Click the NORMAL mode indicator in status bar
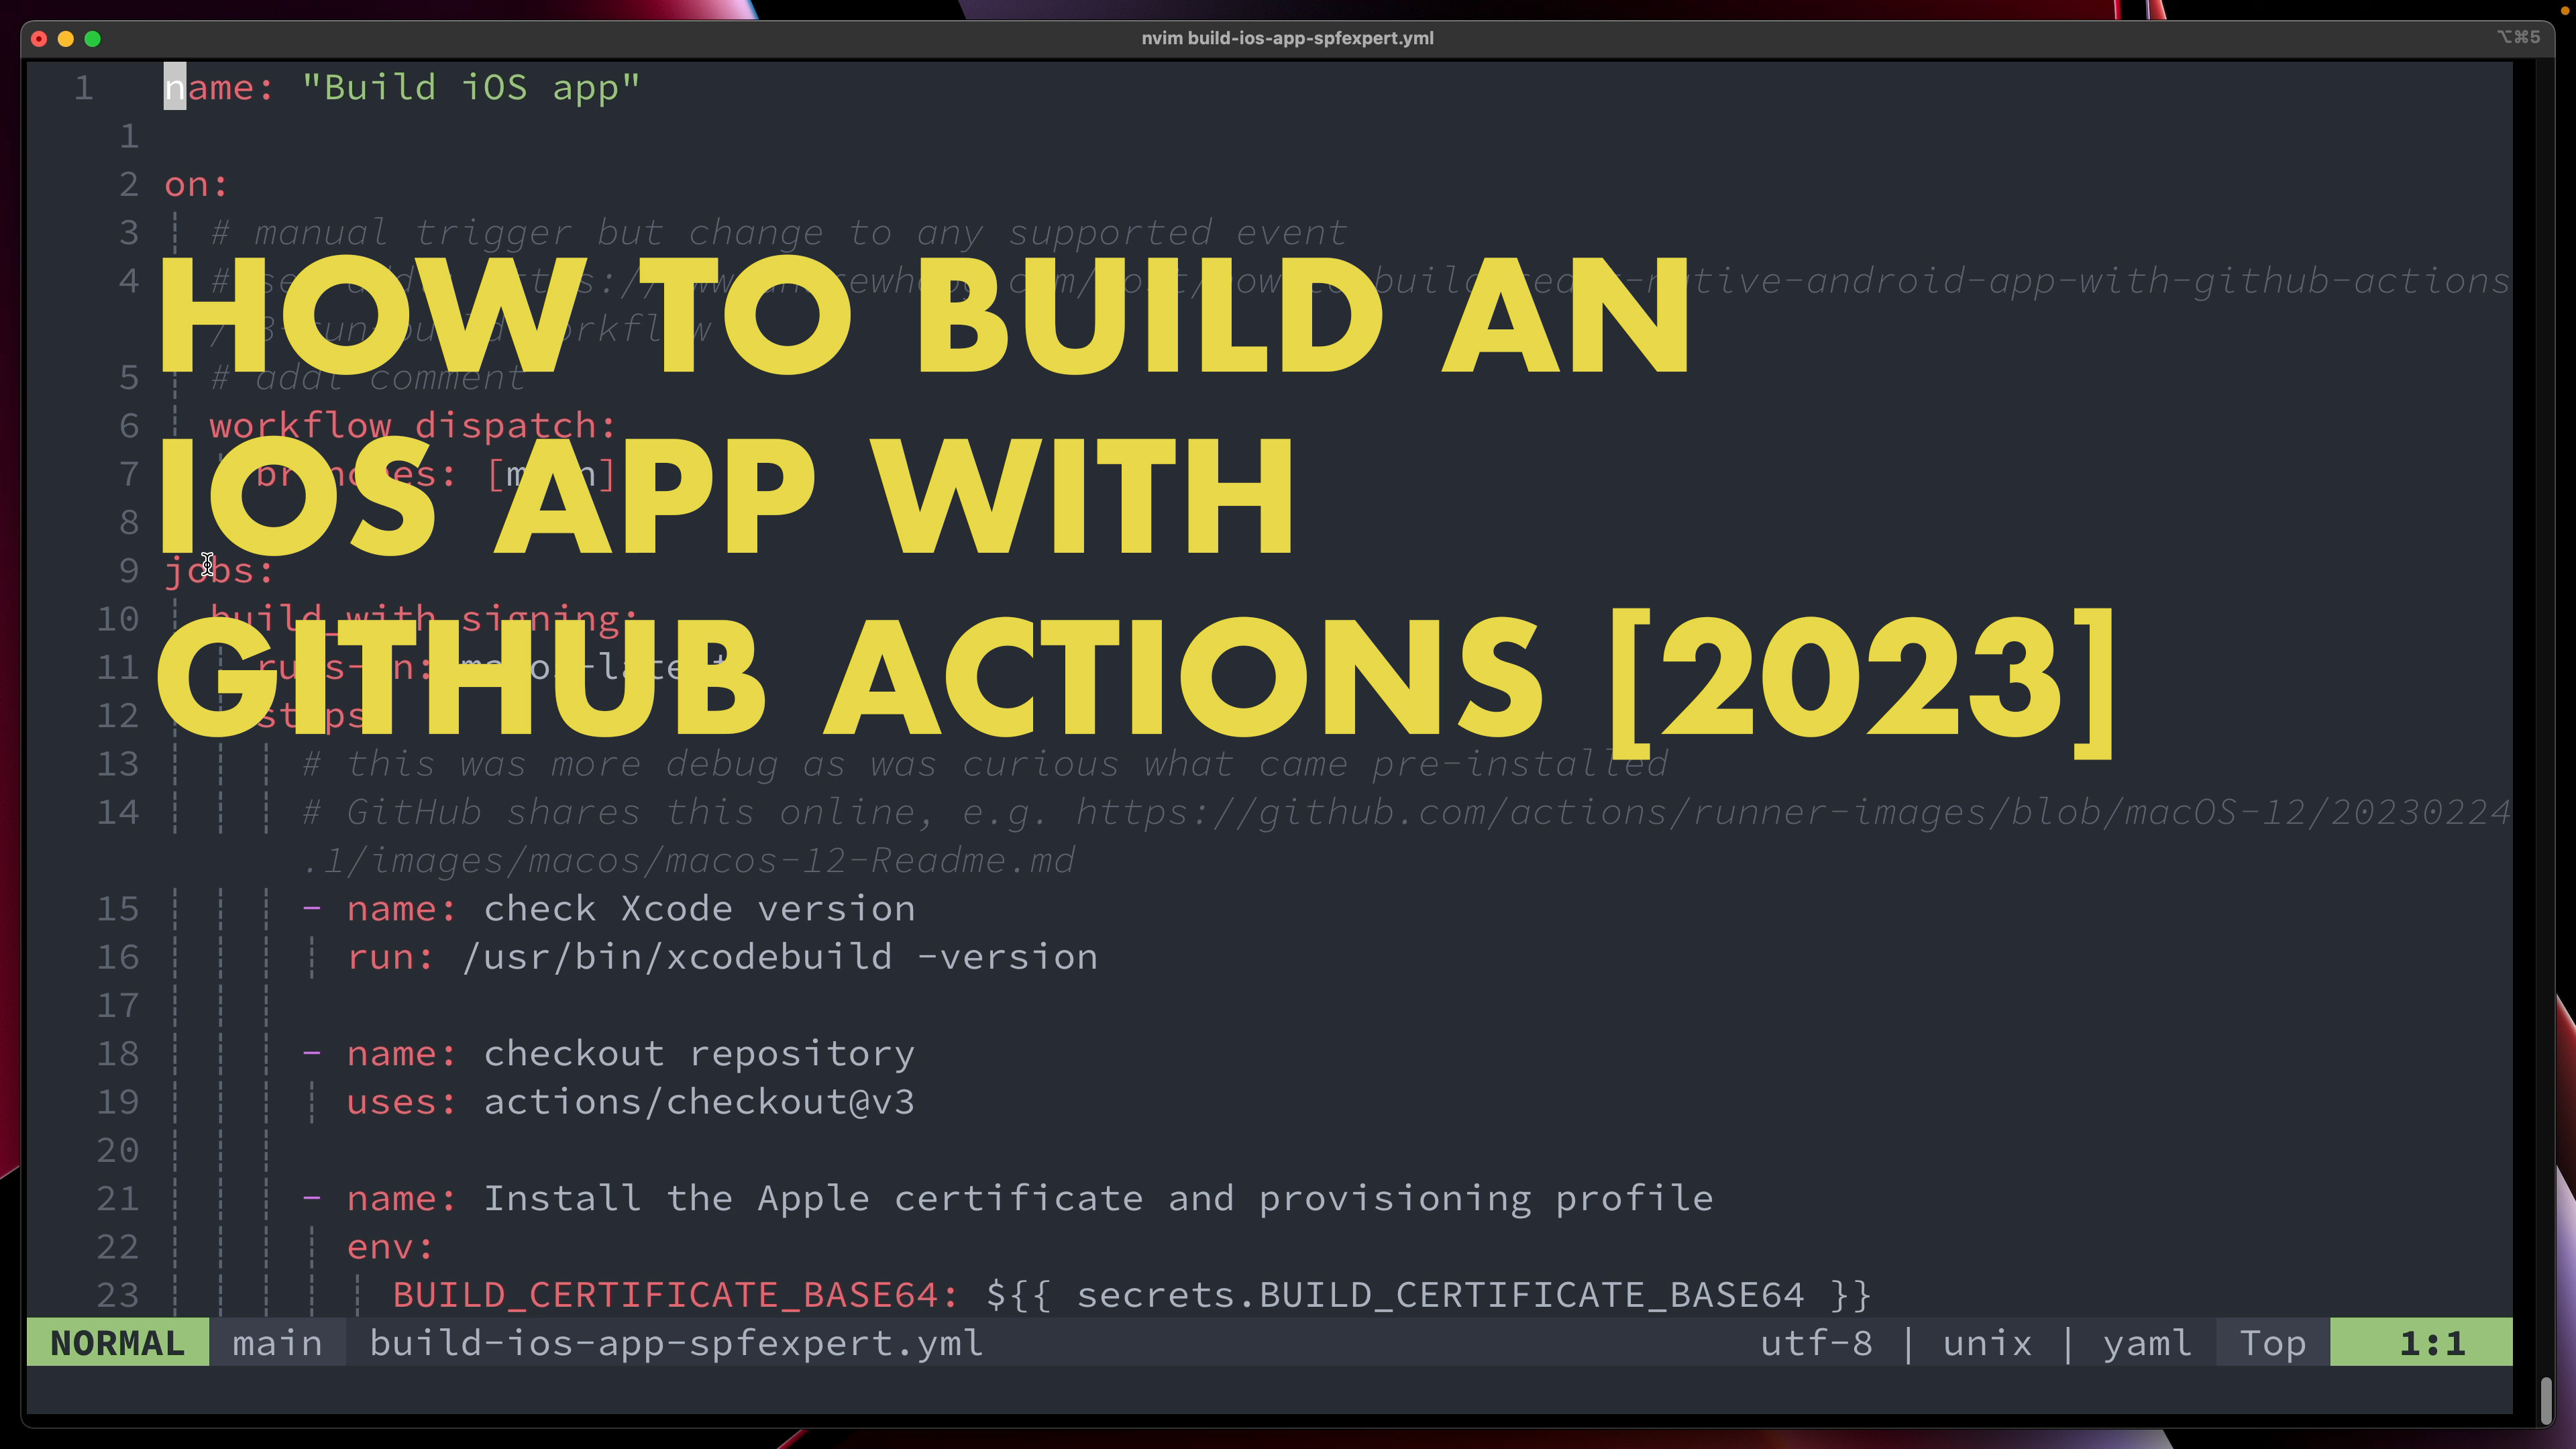This screenshot has height=1449, width=2576. pos(117,1343)
